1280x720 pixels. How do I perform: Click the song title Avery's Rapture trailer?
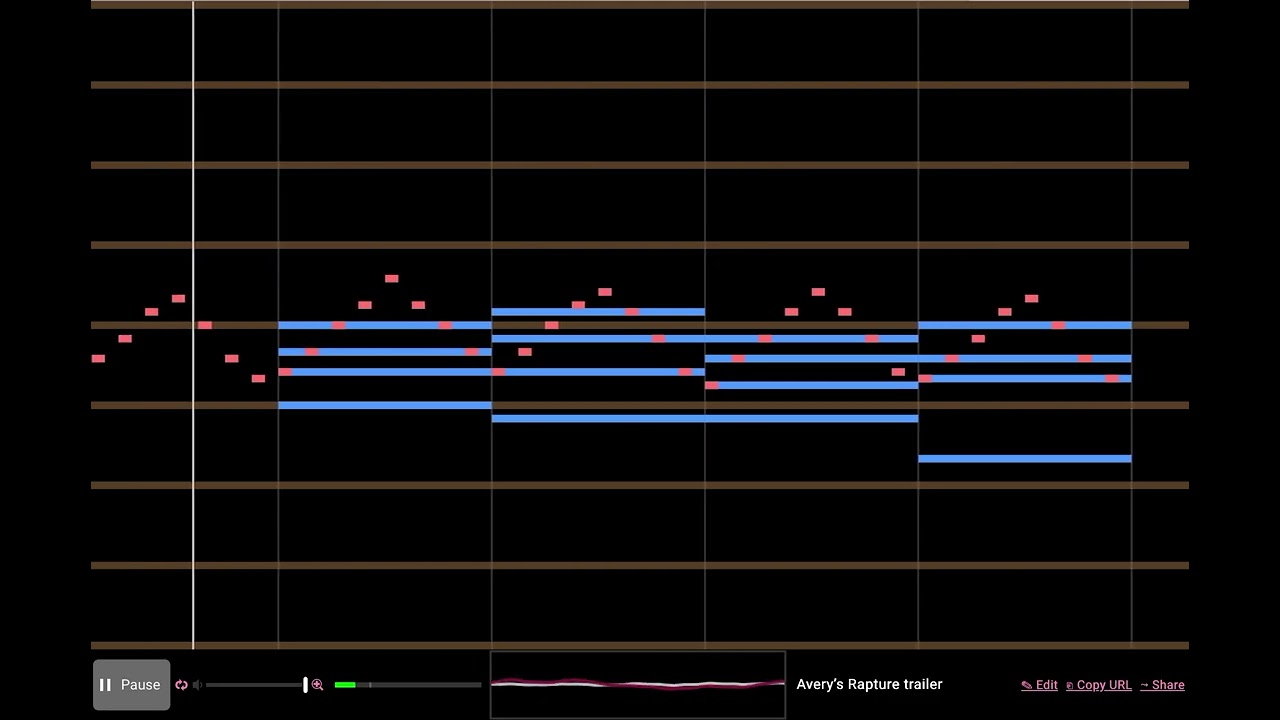869,684
